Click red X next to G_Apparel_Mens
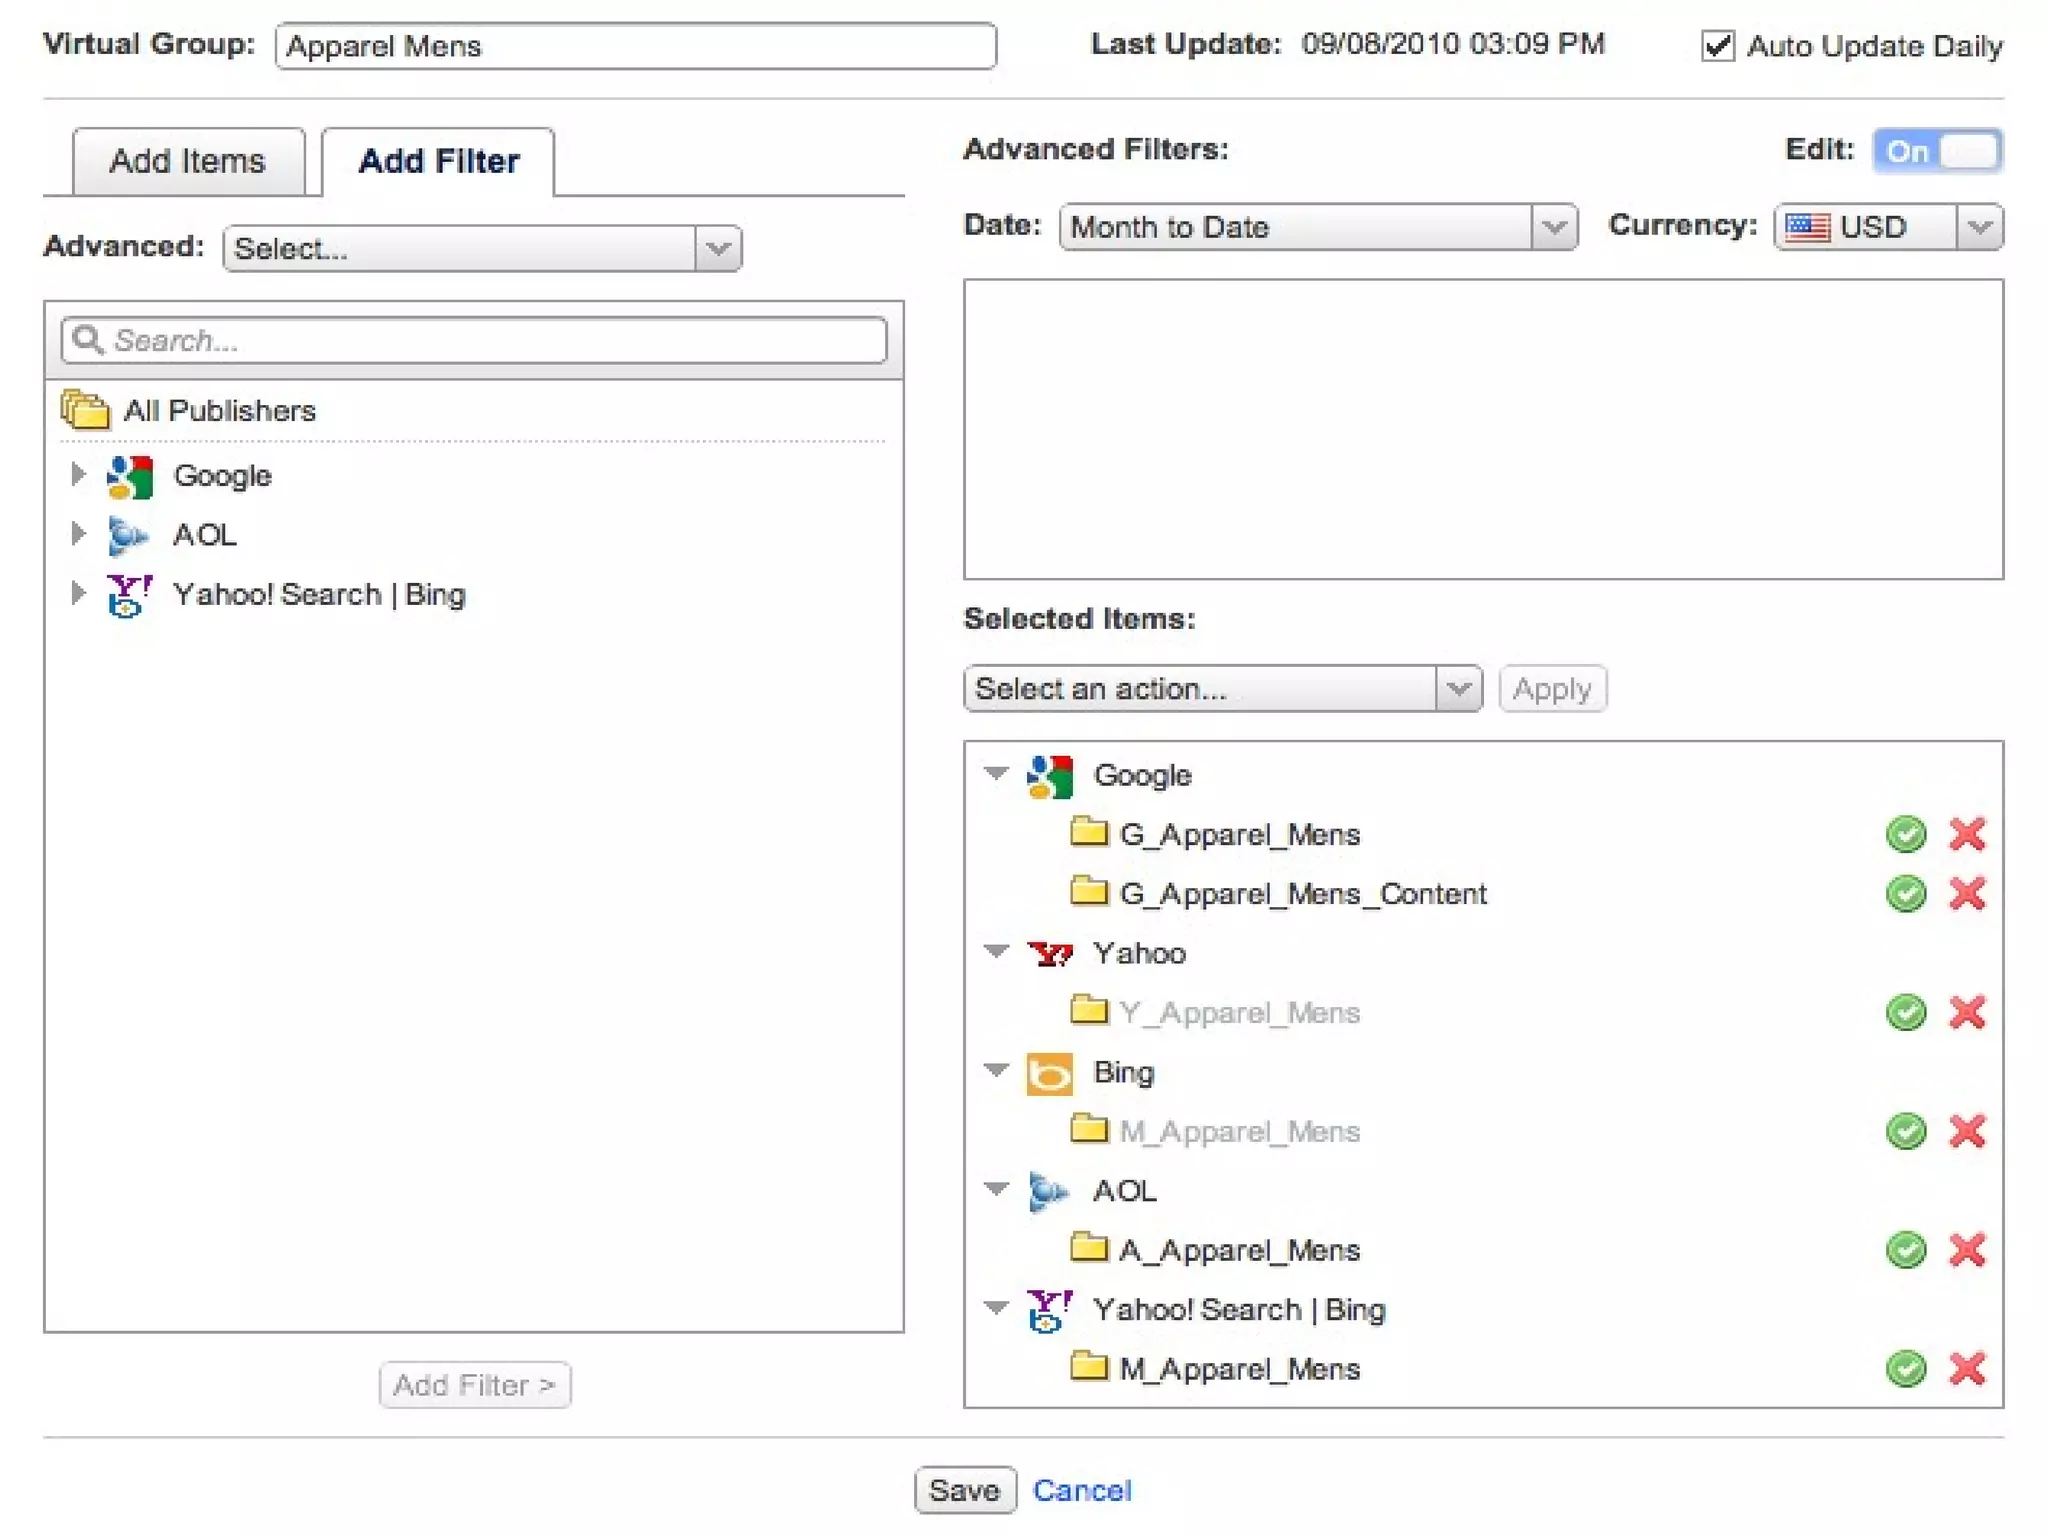The height and width of the screenshot is (1536, 2048). click(x=1966, y=833)
